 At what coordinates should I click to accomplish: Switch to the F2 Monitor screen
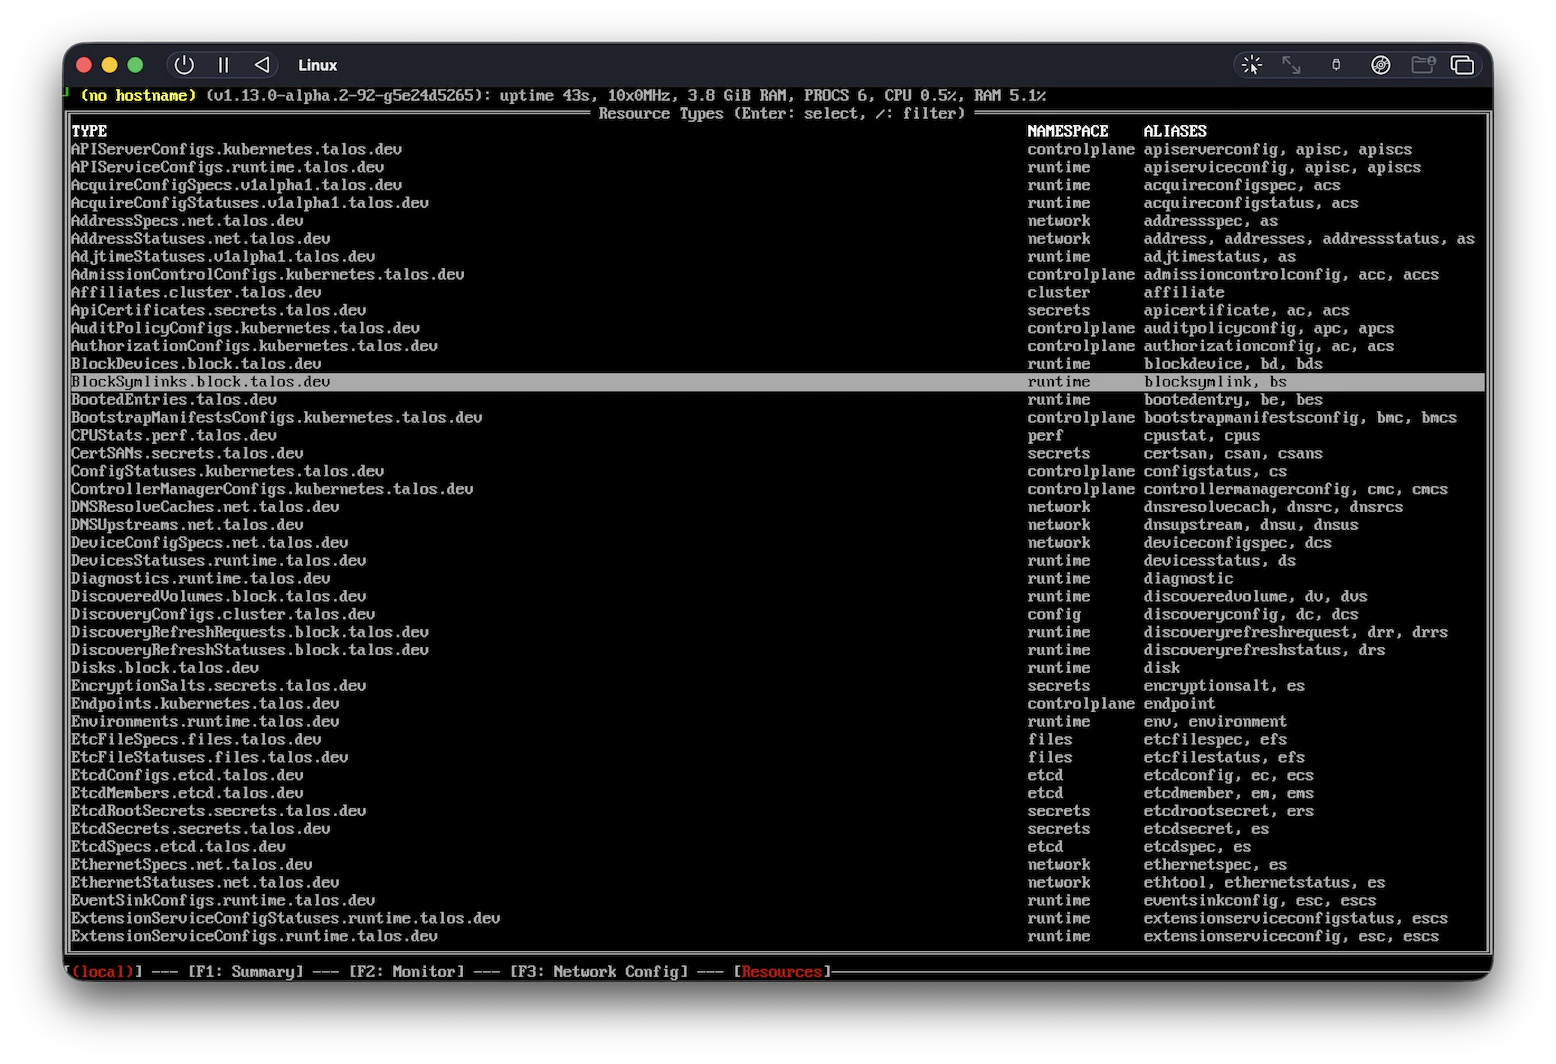pos(407,971)
